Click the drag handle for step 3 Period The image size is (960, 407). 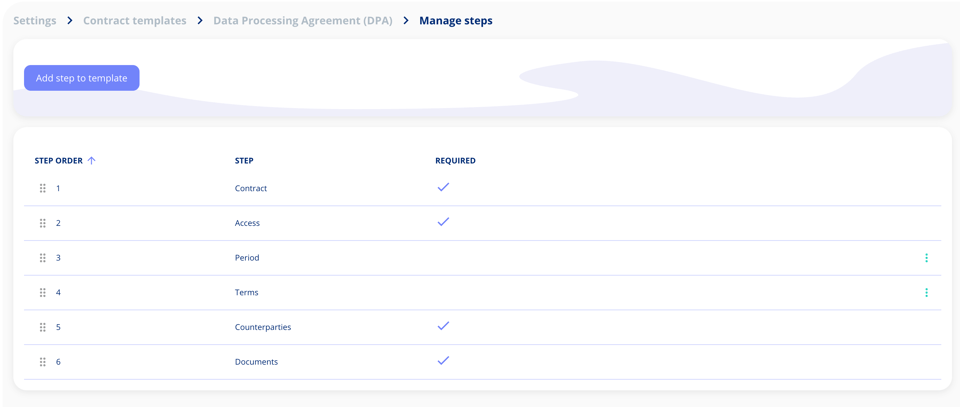[x=43, y=258]
